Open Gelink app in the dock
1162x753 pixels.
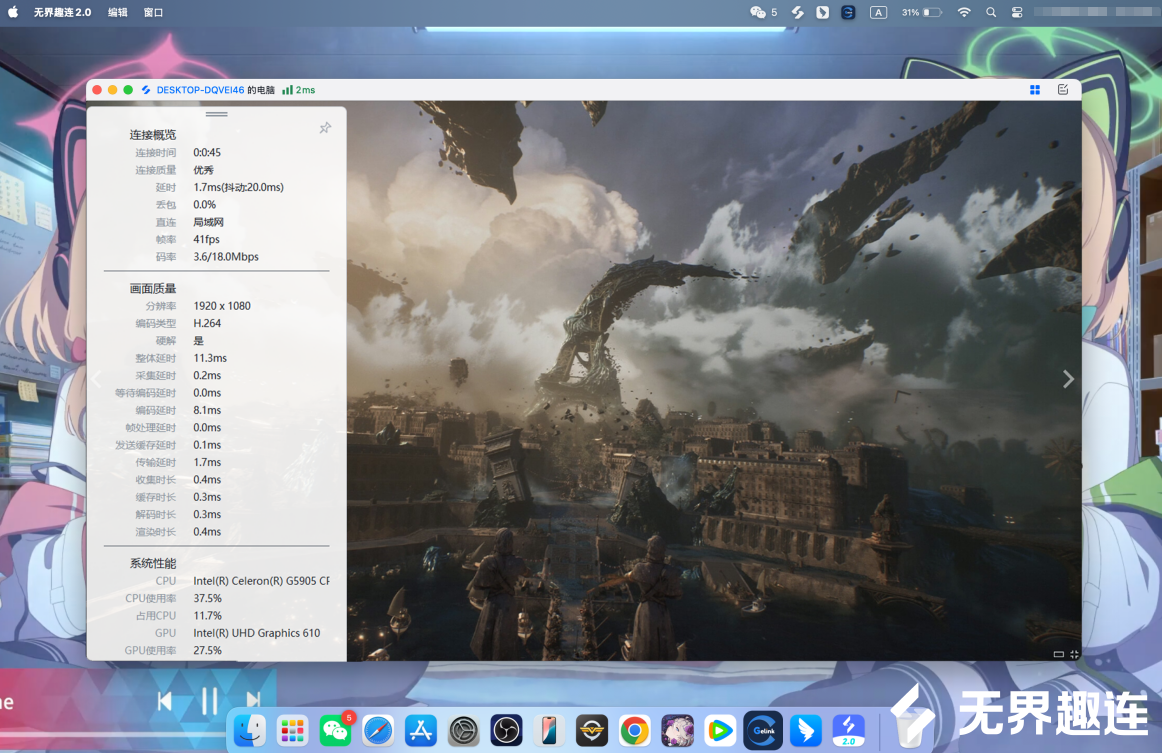[x=763, y=731]
